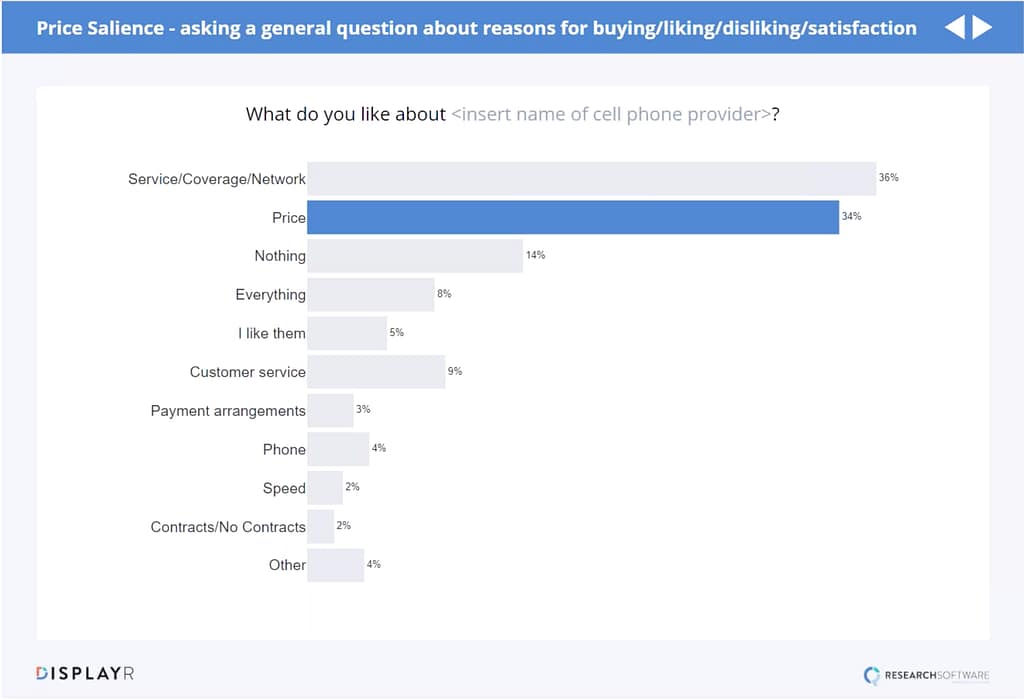The width and height of the screenshot is (1024, 700).
Task: Click the 34% data label
Action: [x=851, y=216]
